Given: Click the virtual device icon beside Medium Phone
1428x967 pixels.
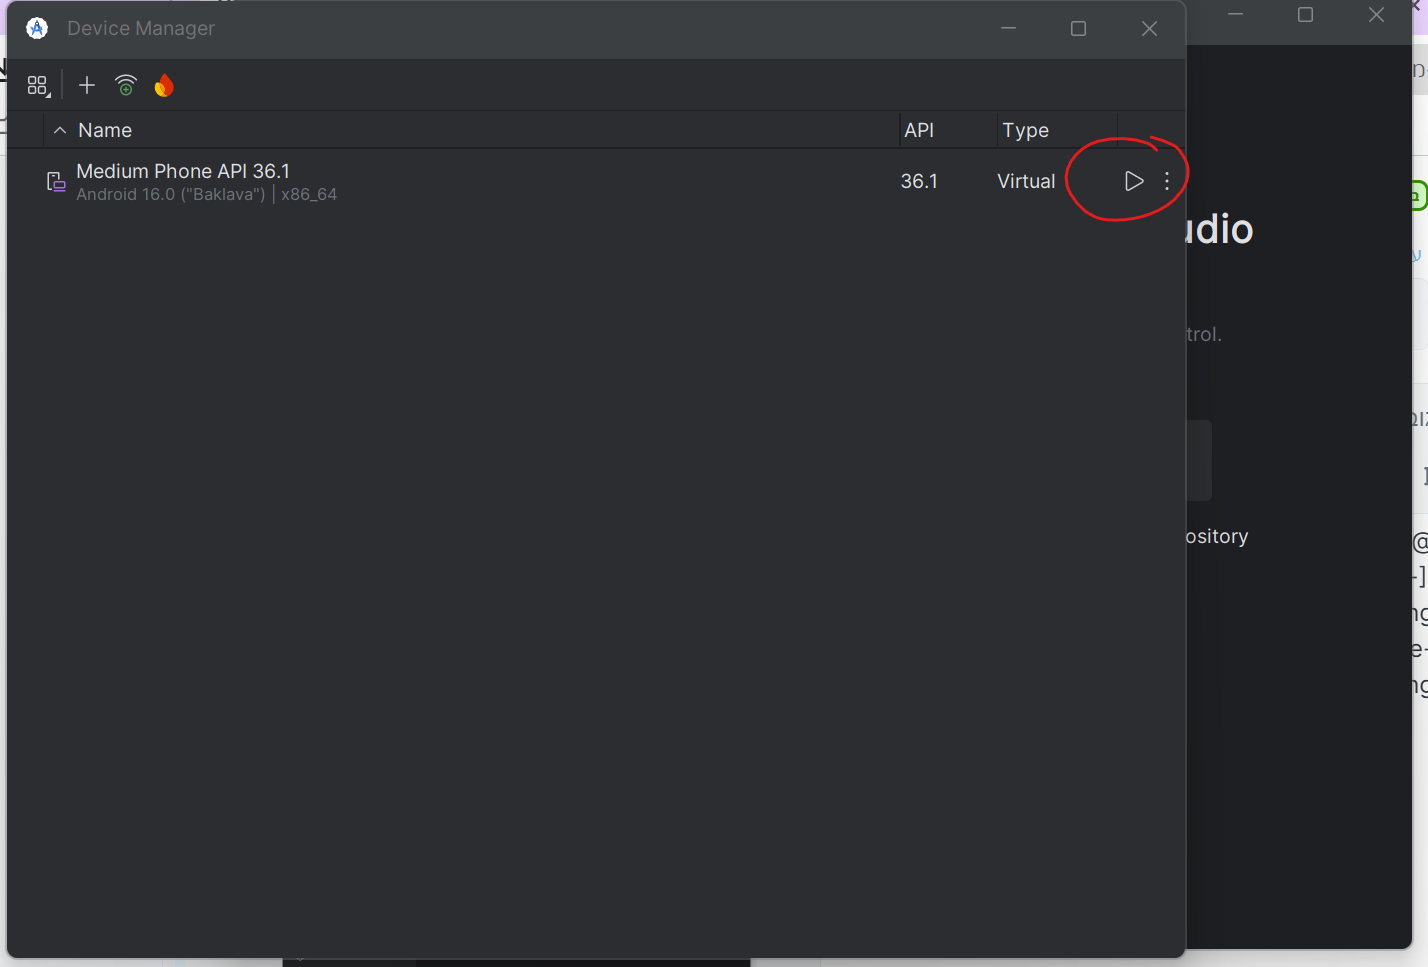Looking at the screenshot, I should click(56, 182).
